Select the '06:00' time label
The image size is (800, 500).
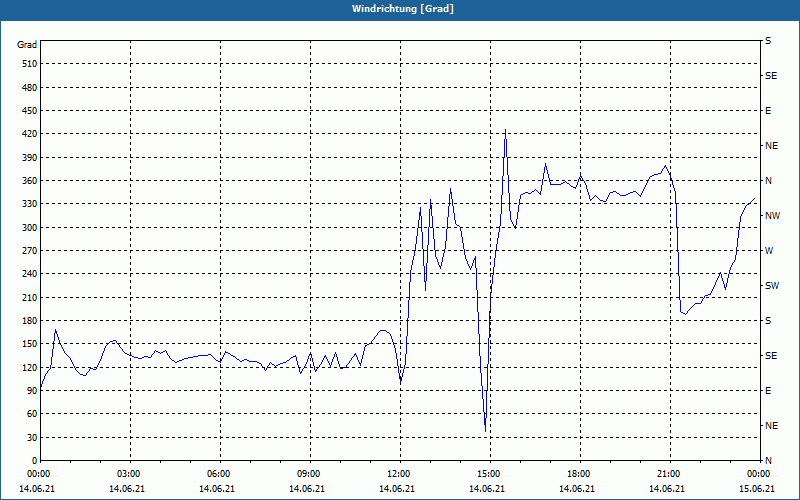[220, 473]
